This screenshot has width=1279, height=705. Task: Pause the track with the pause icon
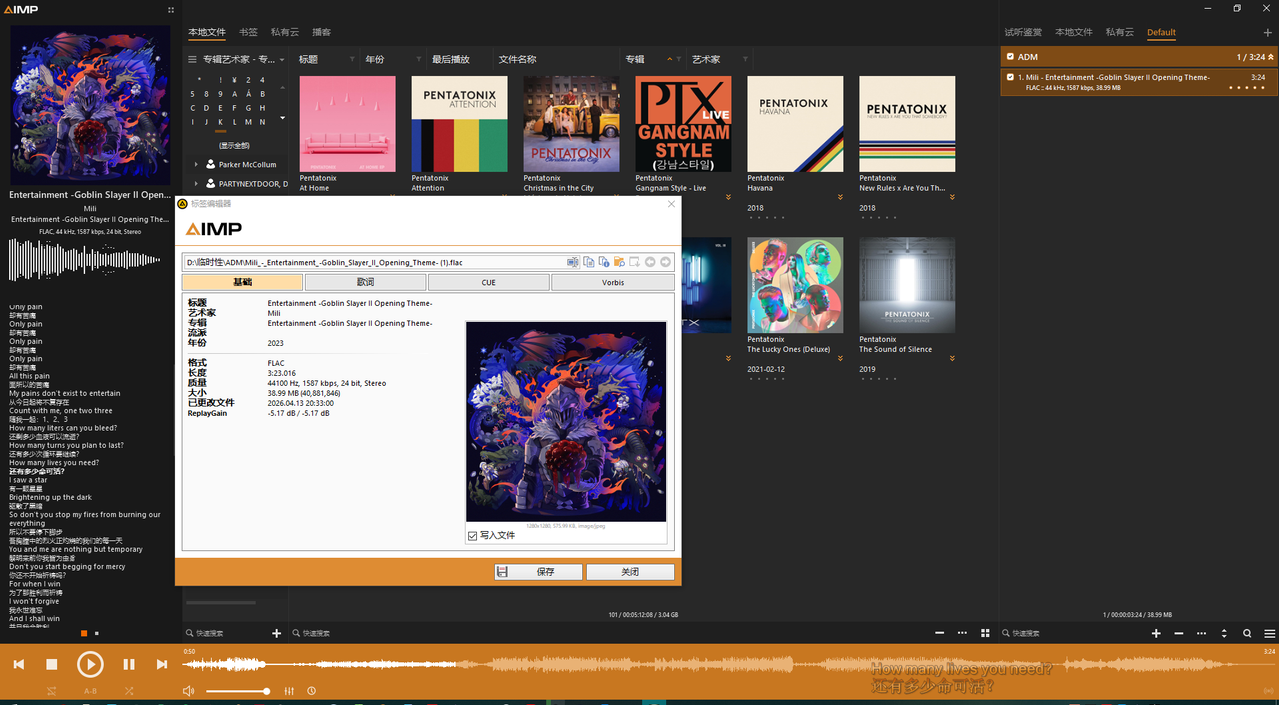[129, 664]
